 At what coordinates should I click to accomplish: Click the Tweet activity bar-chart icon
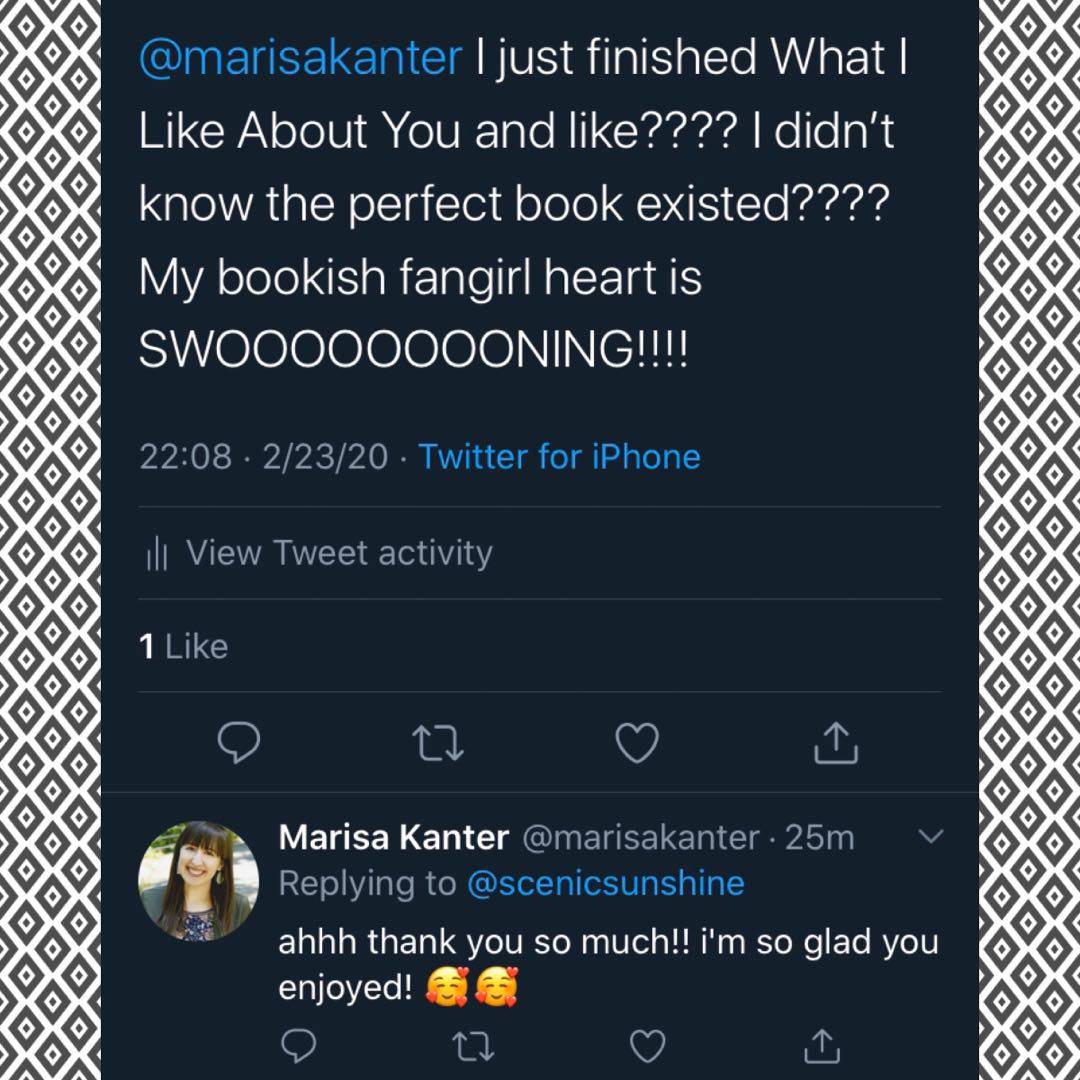pos(157,554)
